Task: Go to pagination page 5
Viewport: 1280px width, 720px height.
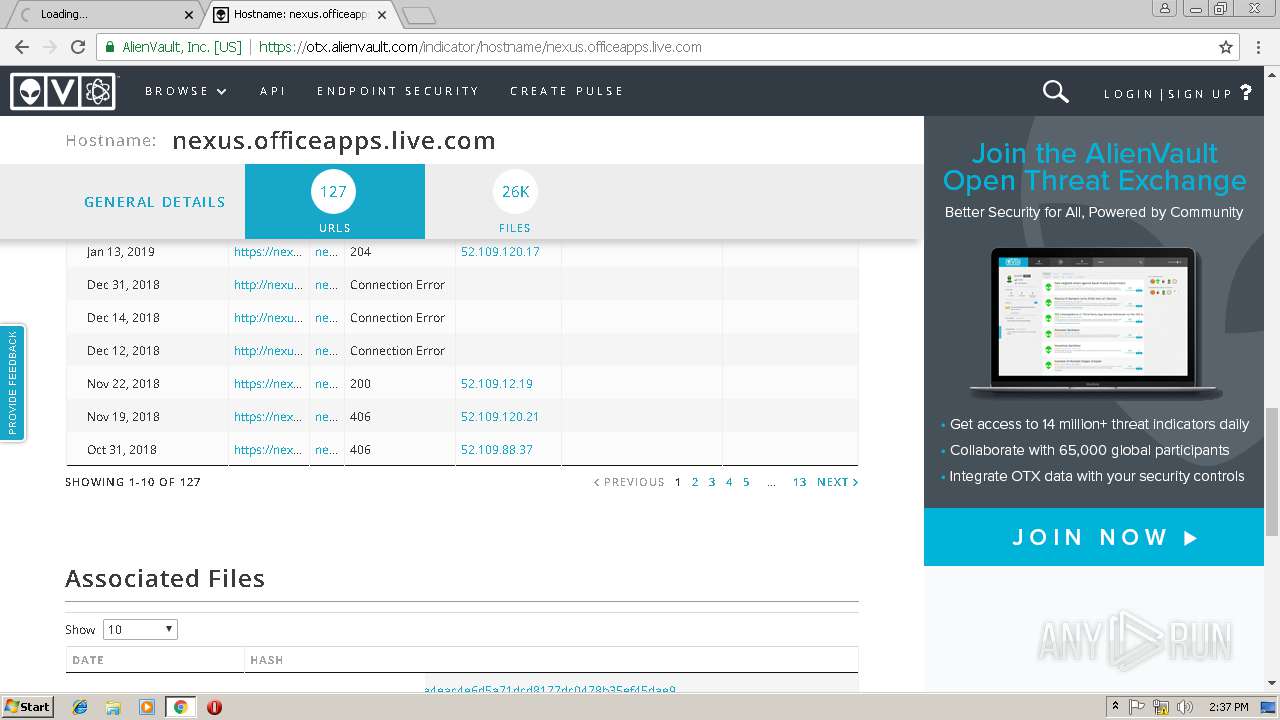Action: point(746,482)
